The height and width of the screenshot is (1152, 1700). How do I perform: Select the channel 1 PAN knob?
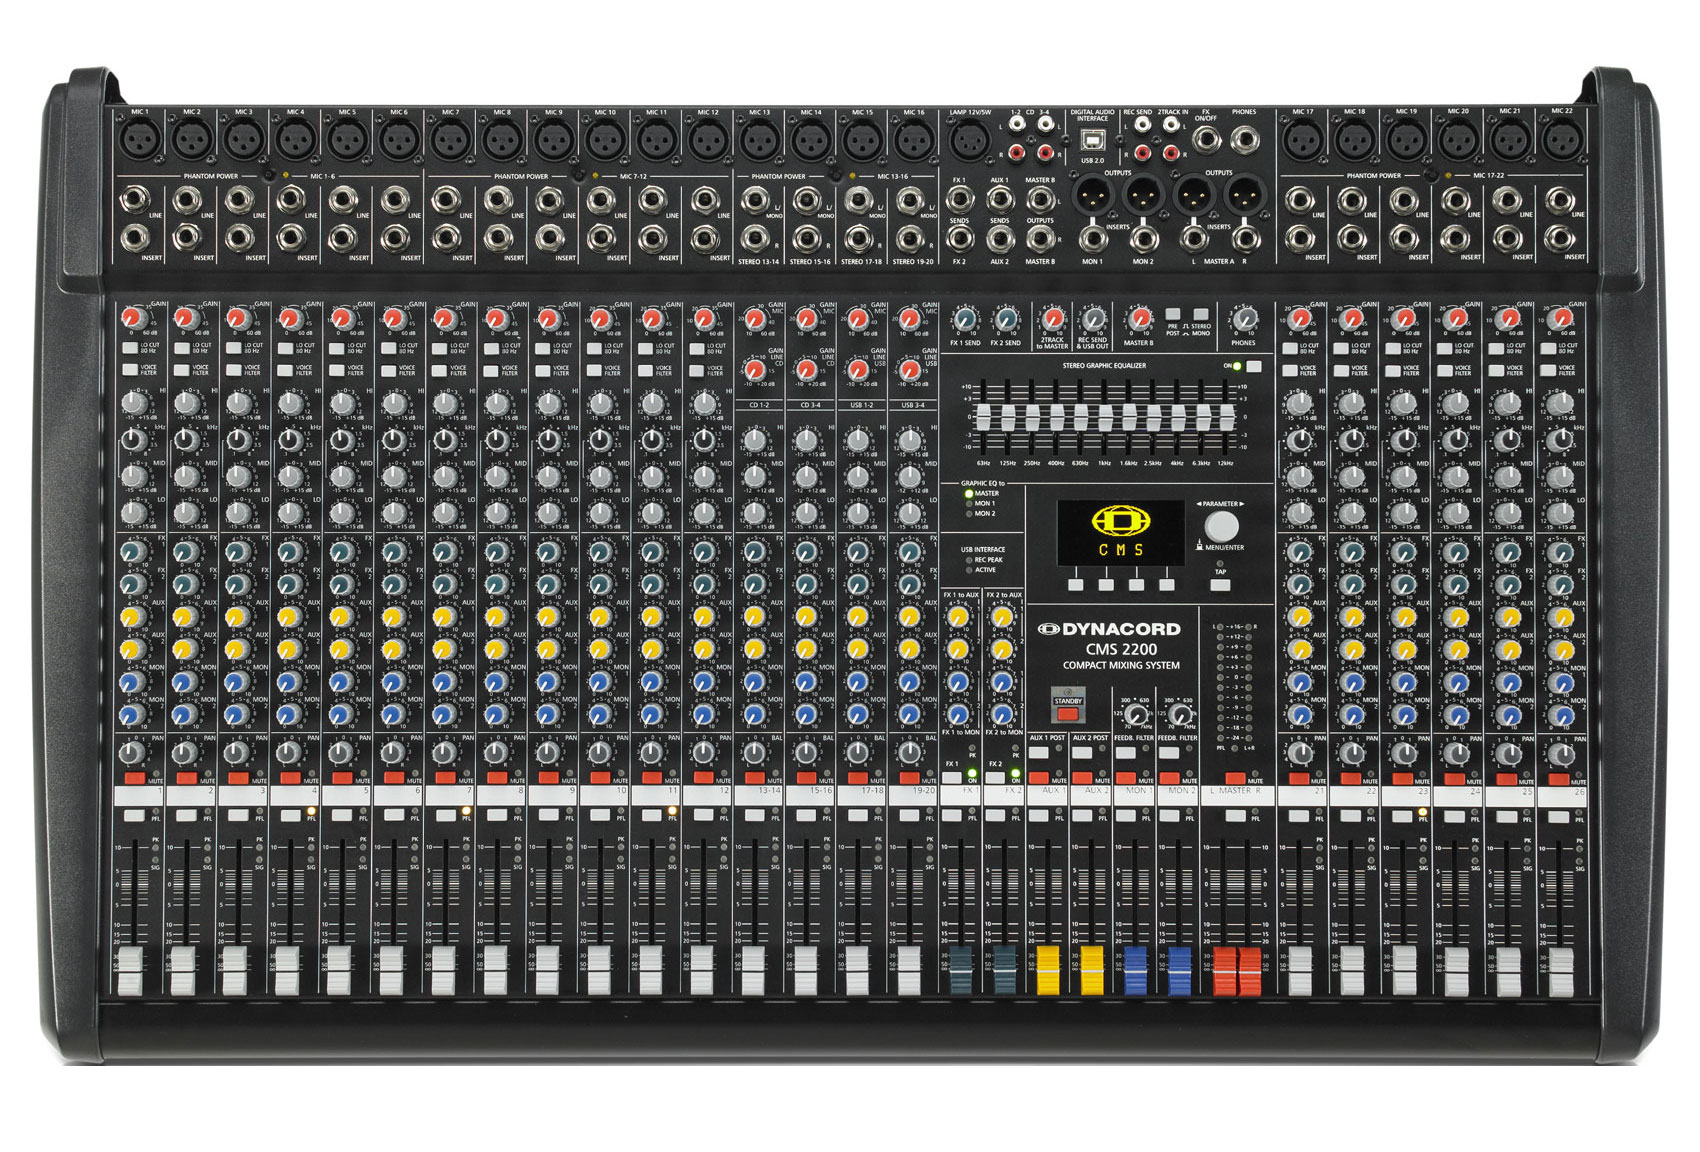click(132, 753)
